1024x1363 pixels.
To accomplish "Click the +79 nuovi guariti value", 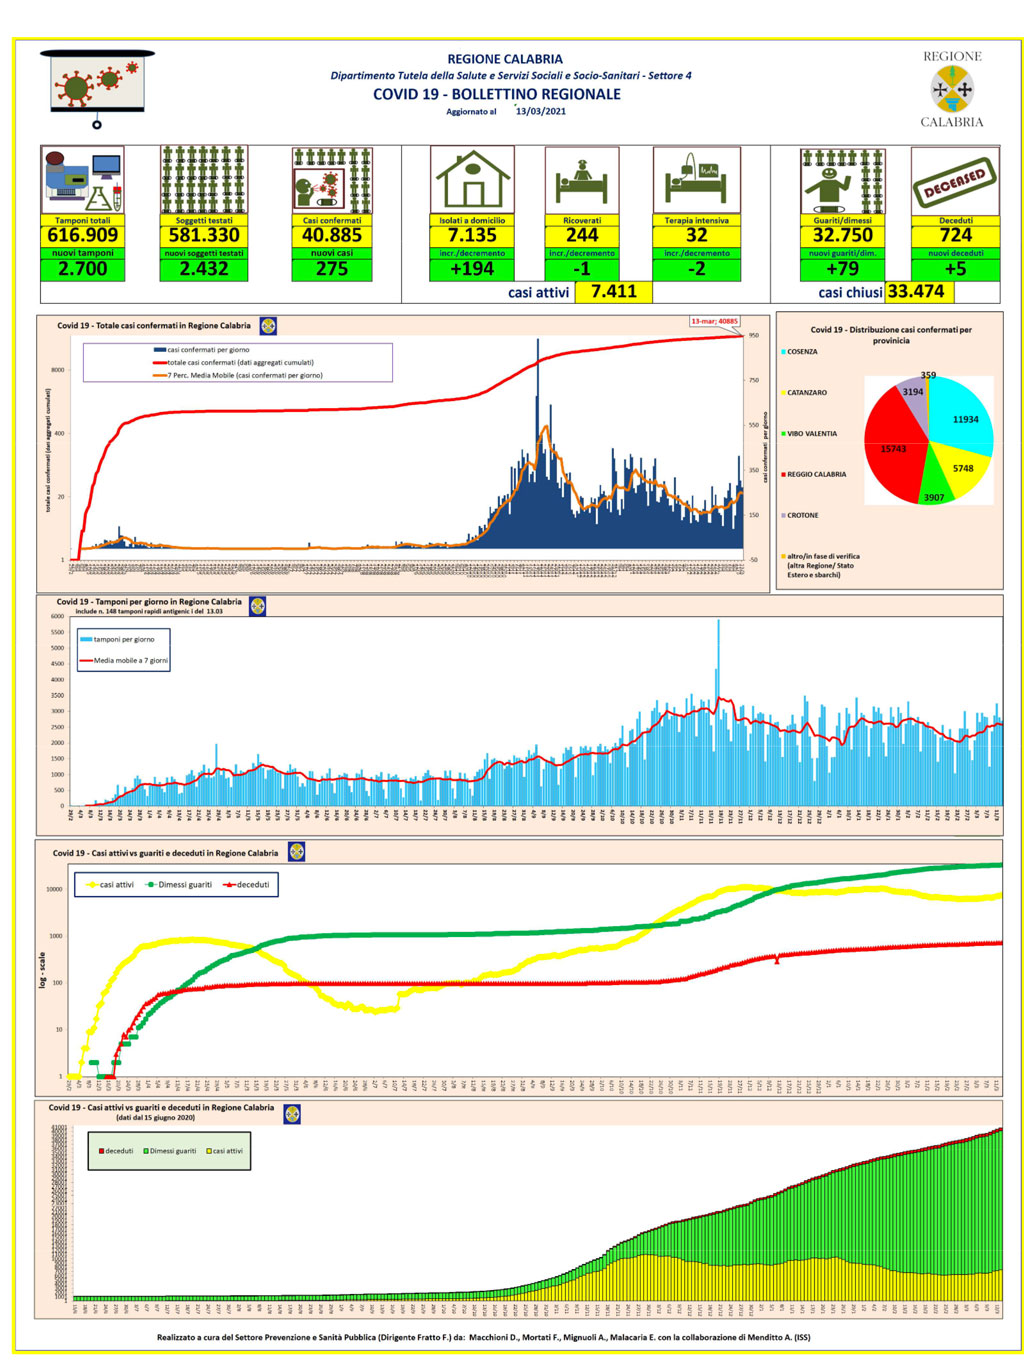I will pyautogui.click(x=843, y=269).
